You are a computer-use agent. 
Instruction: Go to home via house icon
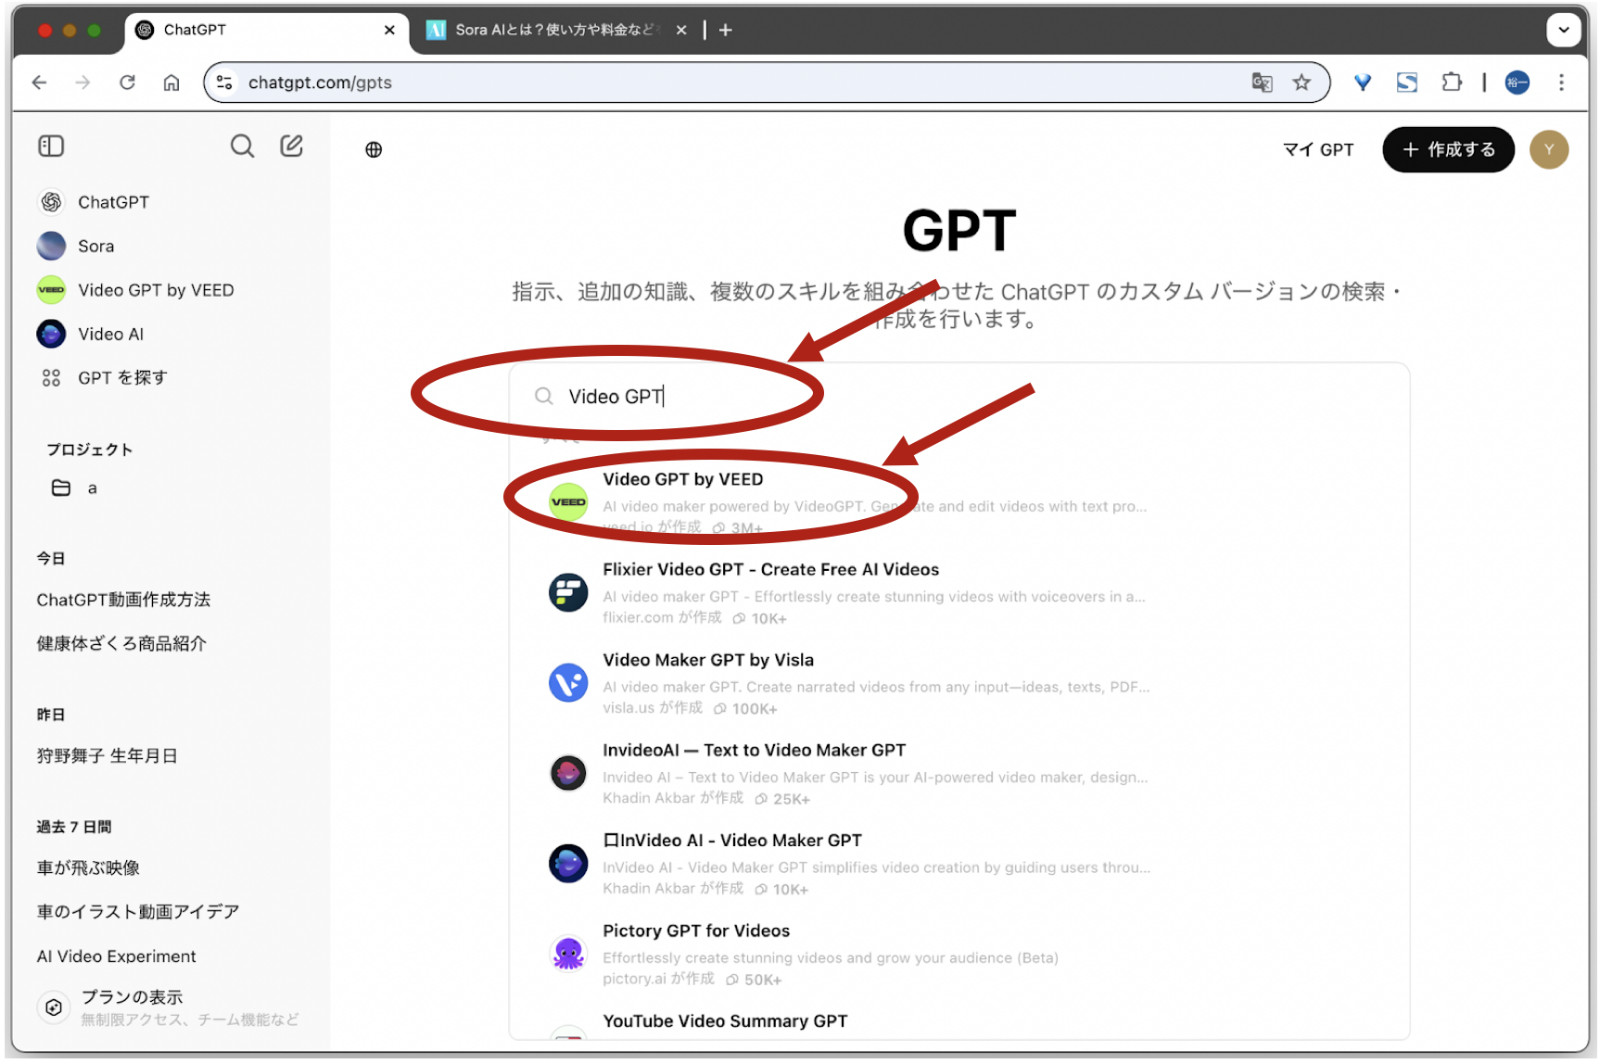click(x=171, y=83)
